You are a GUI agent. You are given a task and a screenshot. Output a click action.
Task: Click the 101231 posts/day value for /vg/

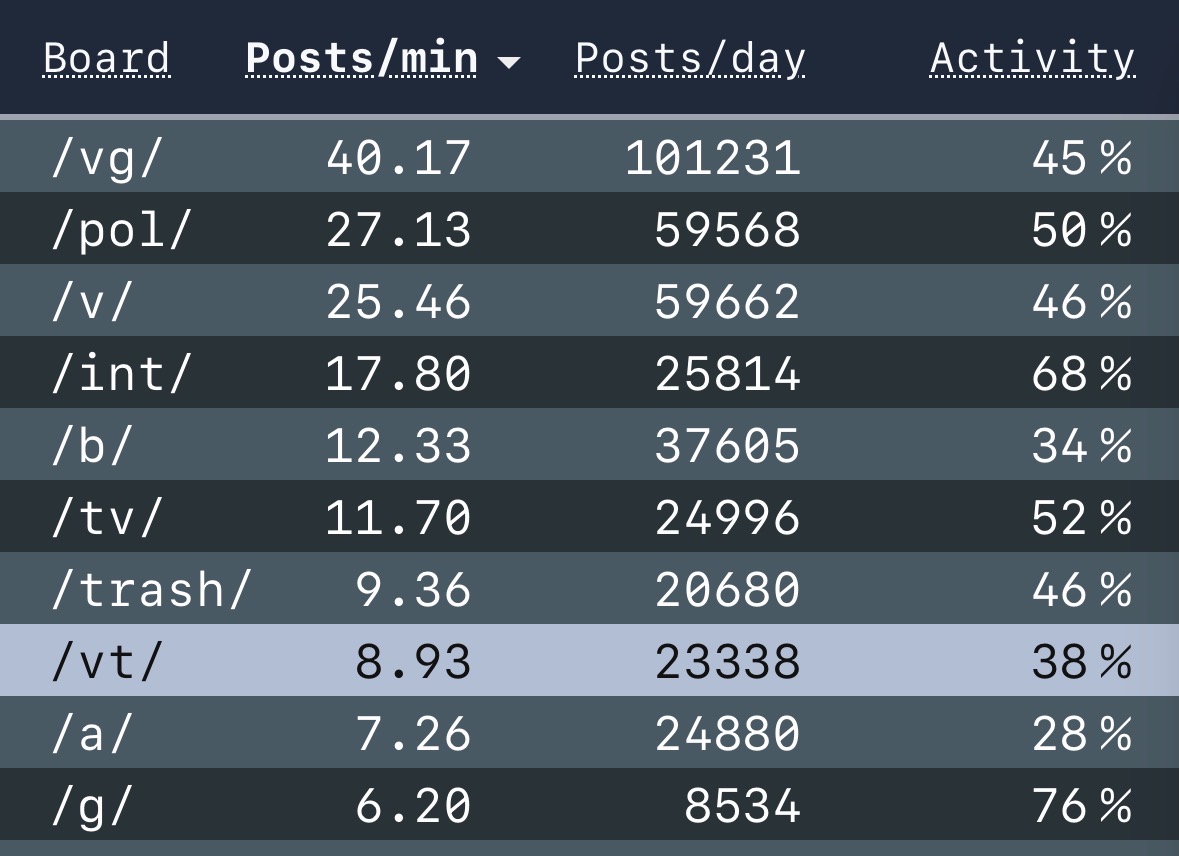click(713, 158)
